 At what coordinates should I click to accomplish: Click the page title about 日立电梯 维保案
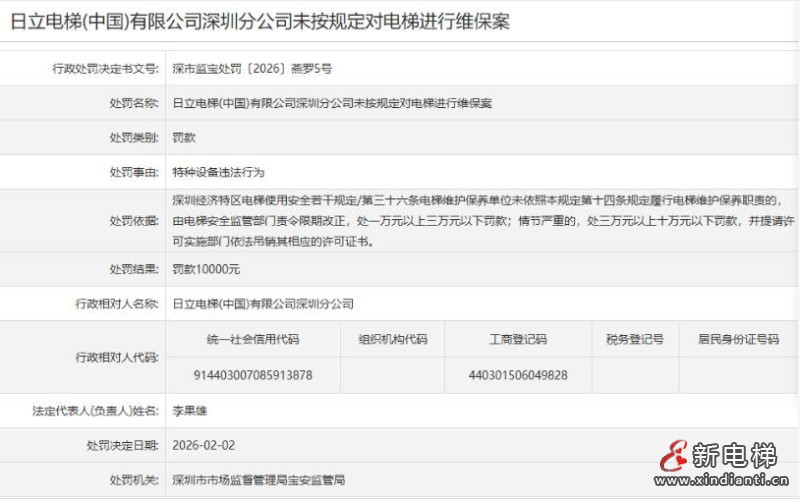point(260,21)
